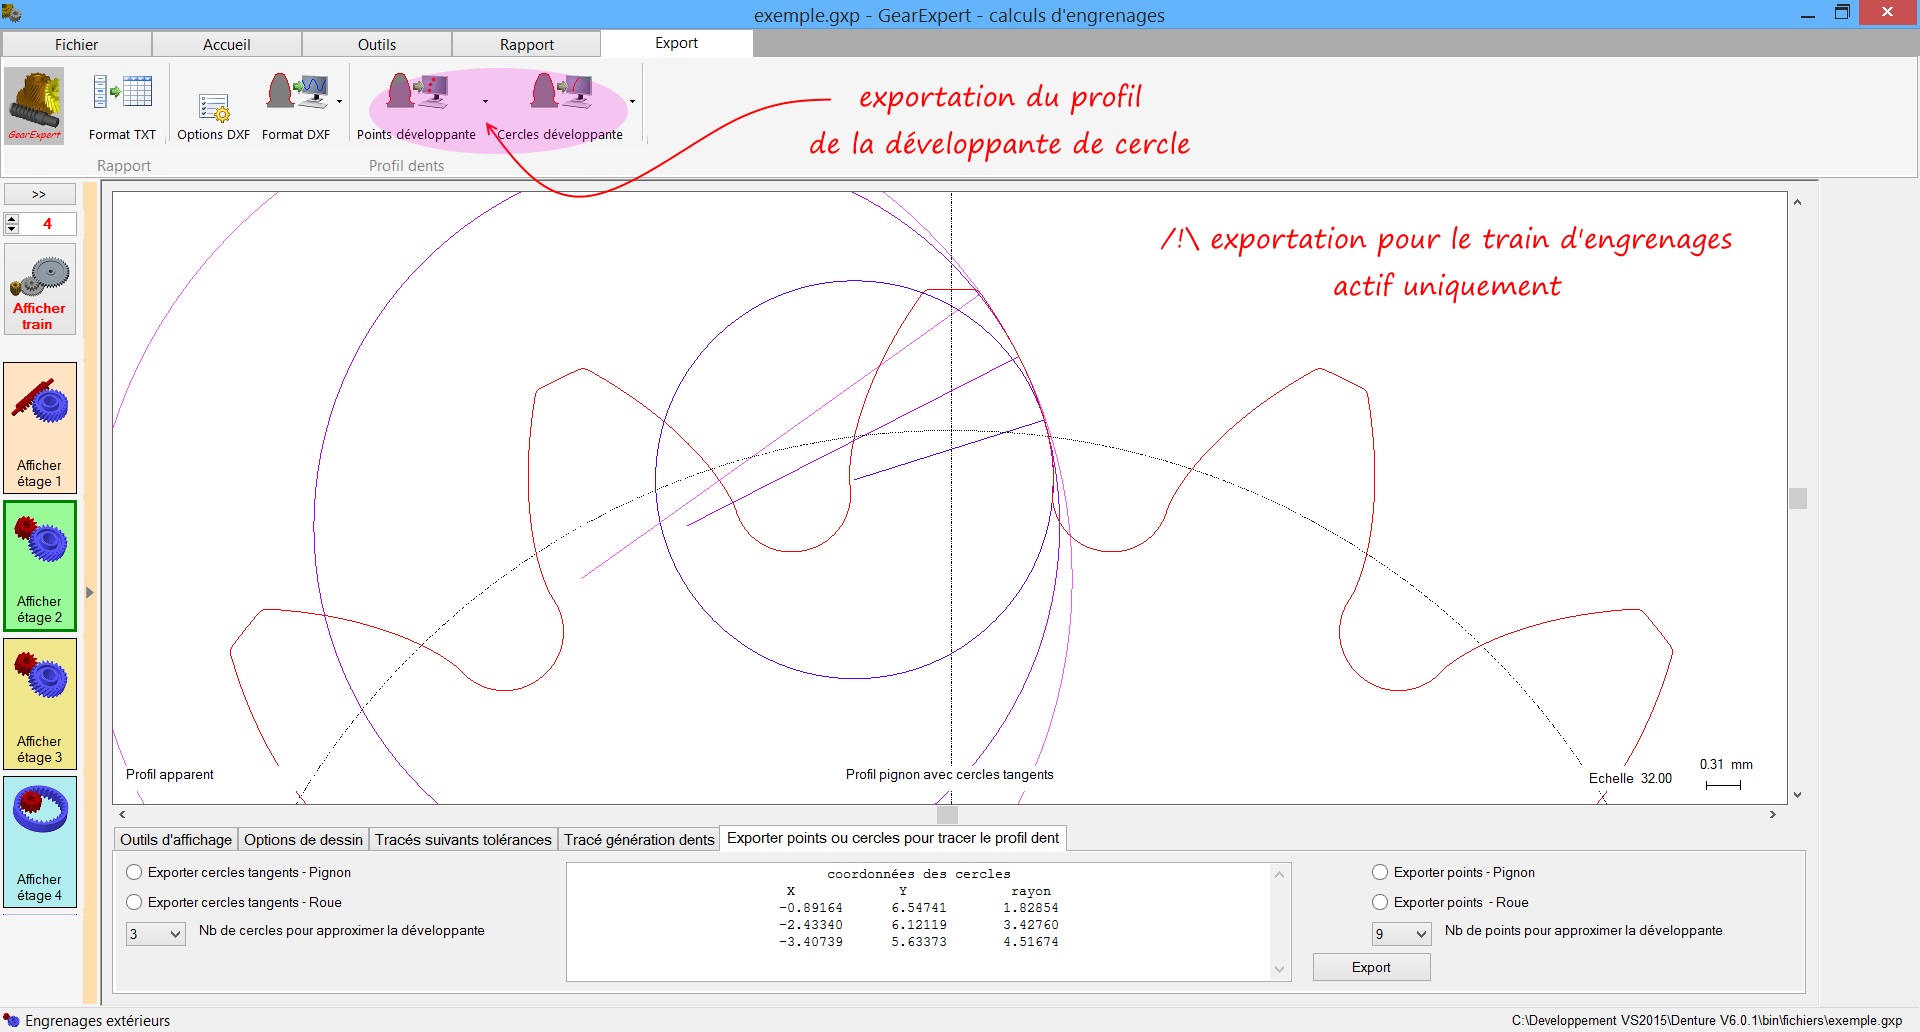Switch to the Accueil ribbon tab

(227, 44)
